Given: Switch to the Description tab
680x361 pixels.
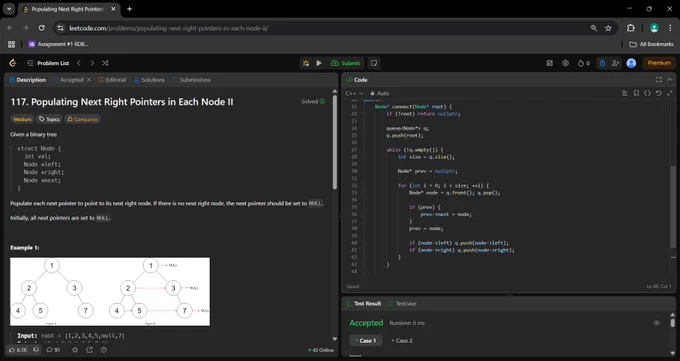Looking at the screenshot, I should pos(28,80).
